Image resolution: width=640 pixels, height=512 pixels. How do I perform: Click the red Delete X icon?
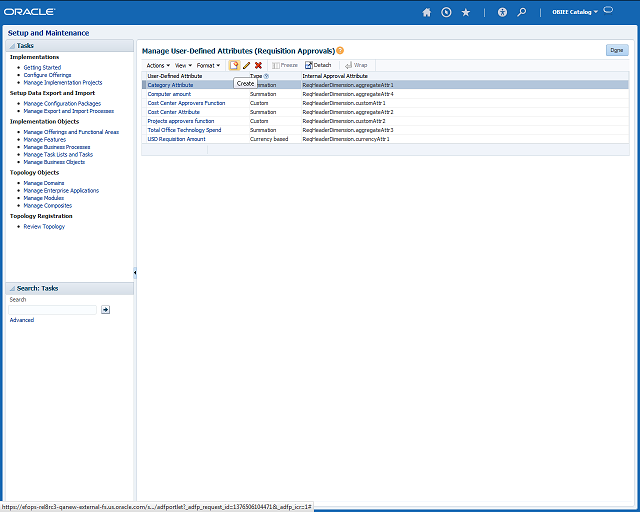(x=258, y=65)
